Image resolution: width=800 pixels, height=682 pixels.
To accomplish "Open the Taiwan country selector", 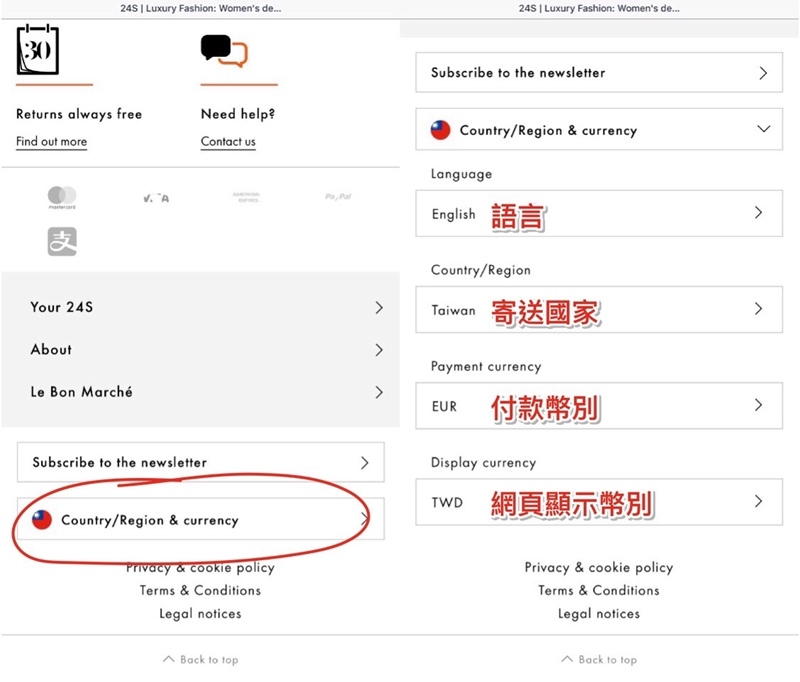I will click(599, 310).
